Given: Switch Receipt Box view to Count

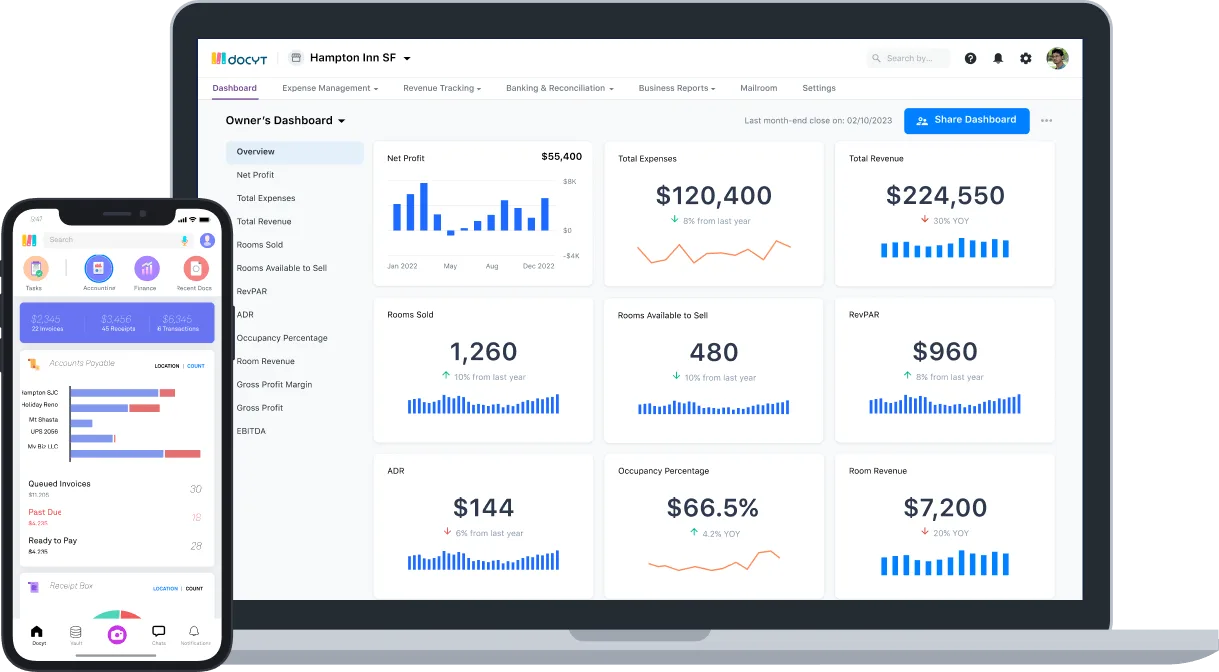Looking at the screenshot, I should coord(194,589).
